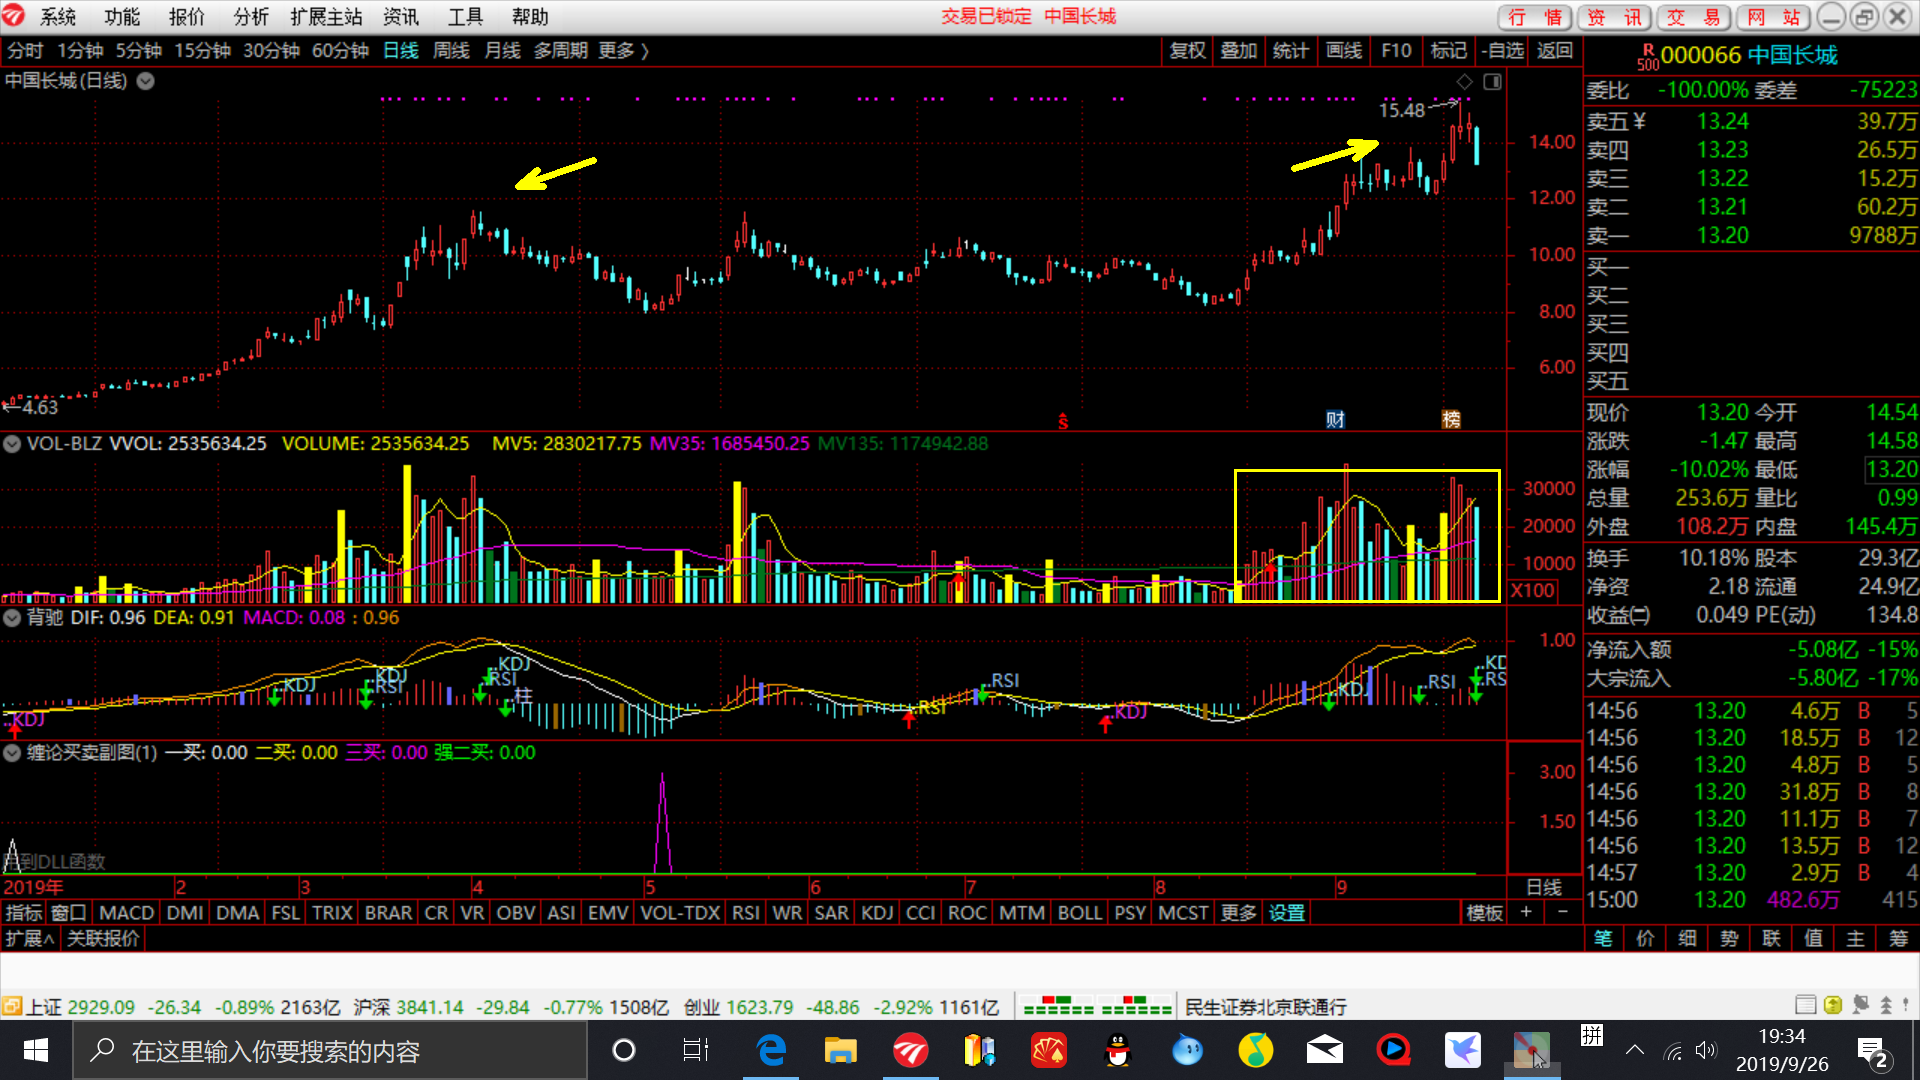Expand the 更多 timeframe options
The image size is (1920, 1080).
pos(623,50)
